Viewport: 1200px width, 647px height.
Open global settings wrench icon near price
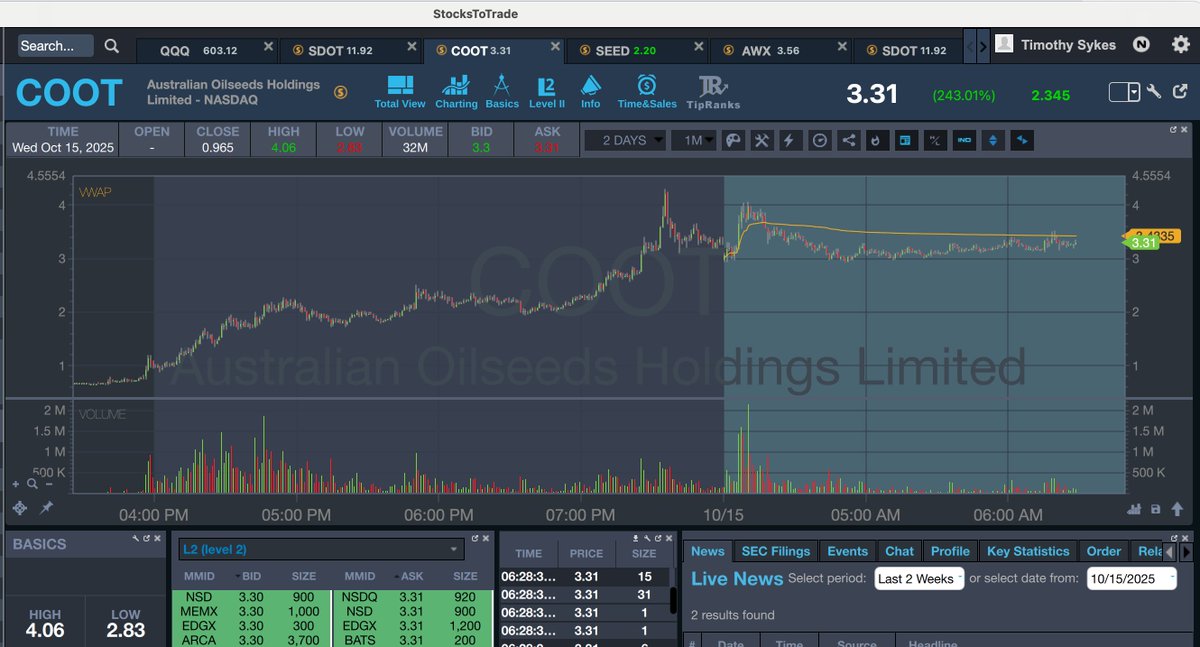(1154, 92)
